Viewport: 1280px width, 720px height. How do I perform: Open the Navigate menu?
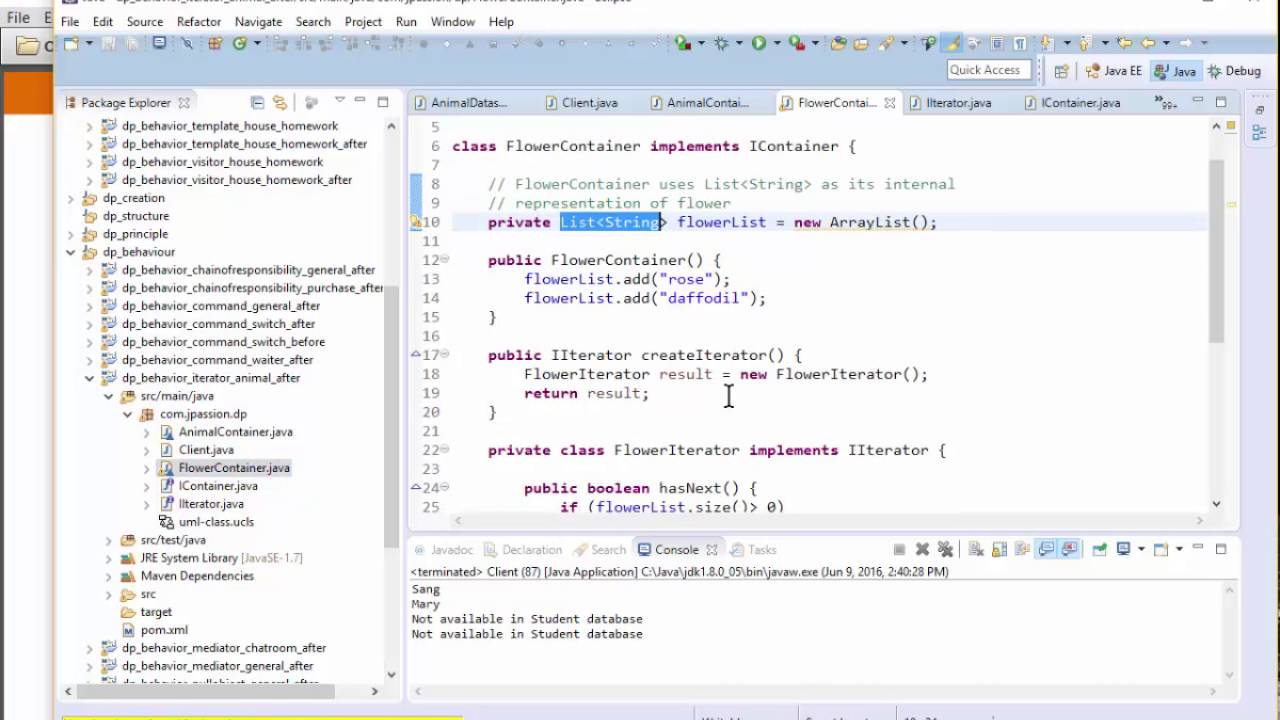(258, 21)
